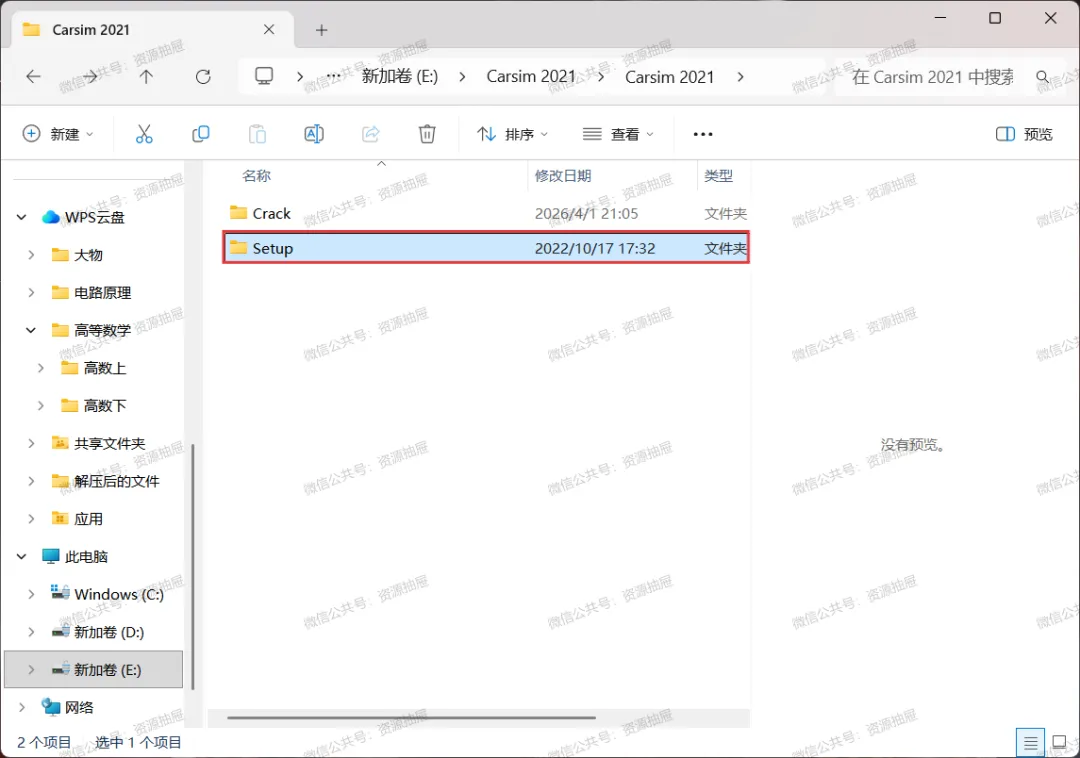The image size is (1080, 758).
Task: Click the last Carsim 2021 breadcrumb
Action: coord(669,76)
